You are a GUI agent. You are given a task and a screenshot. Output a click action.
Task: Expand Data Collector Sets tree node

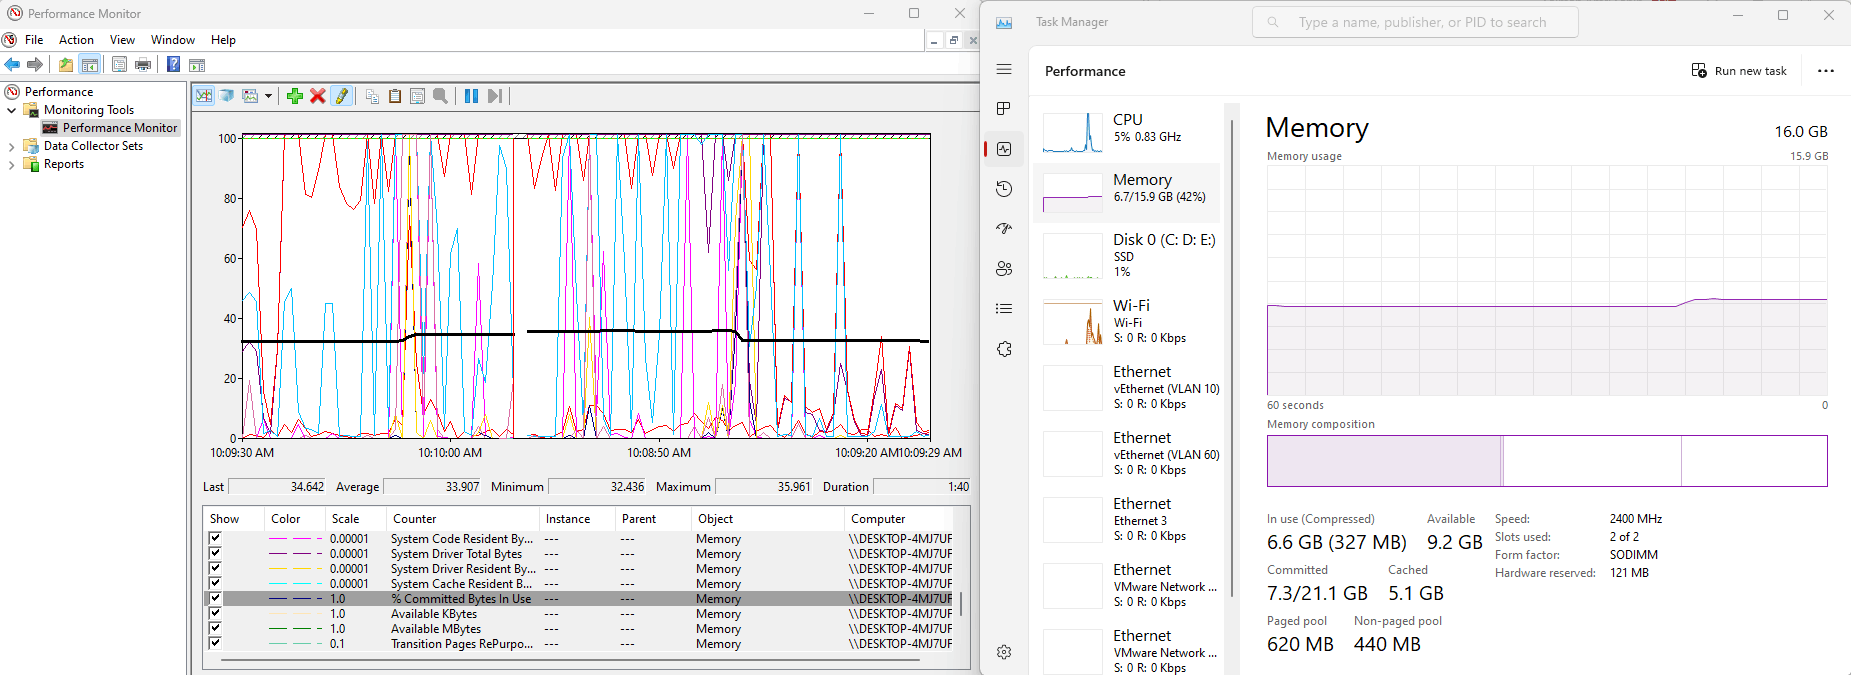(11, 146)
